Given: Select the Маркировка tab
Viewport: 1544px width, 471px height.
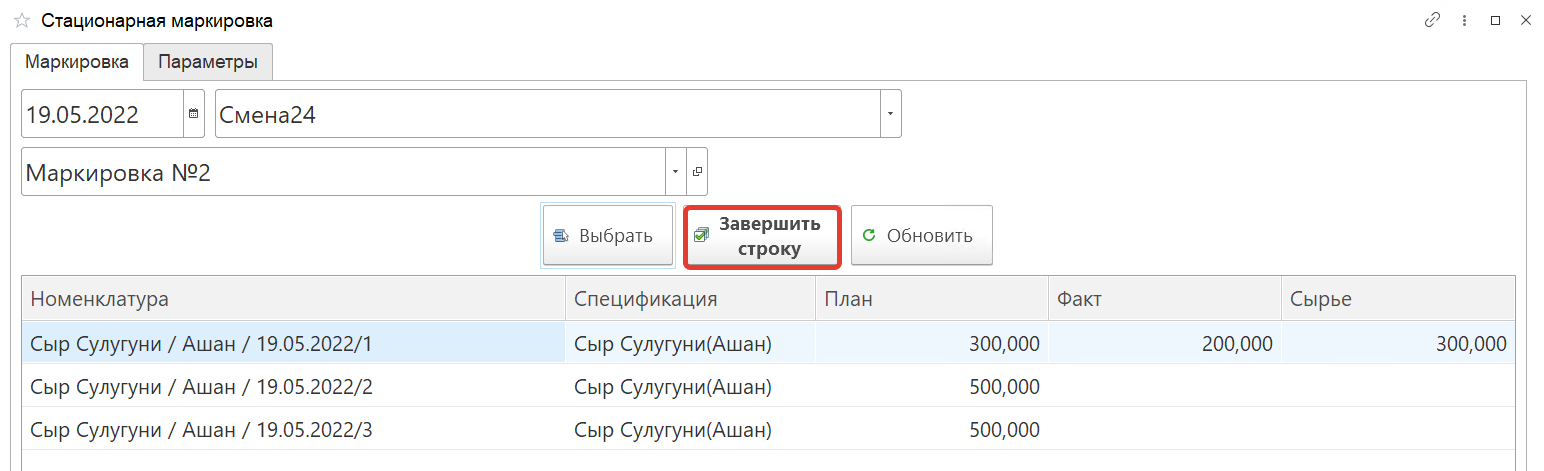Looking at the screenshot, I should click(77, 62).
